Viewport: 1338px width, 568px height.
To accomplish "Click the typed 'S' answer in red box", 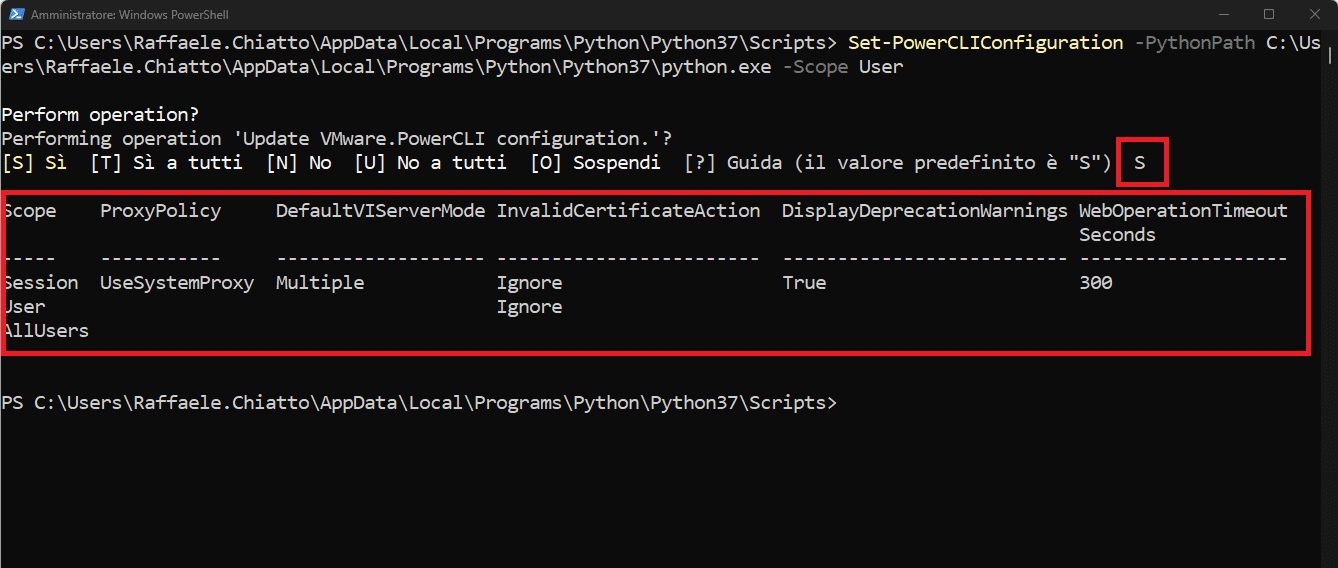I will coord(1140,163).
